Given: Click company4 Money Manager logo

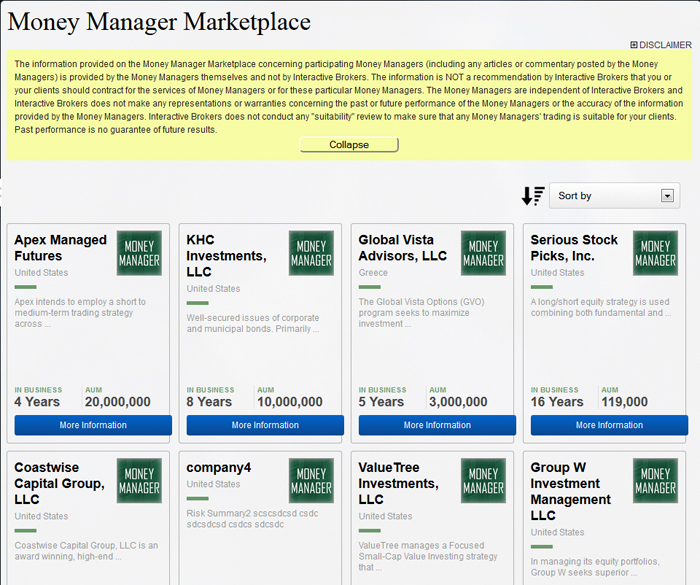Looking at the screenshot, I should 311,481.
